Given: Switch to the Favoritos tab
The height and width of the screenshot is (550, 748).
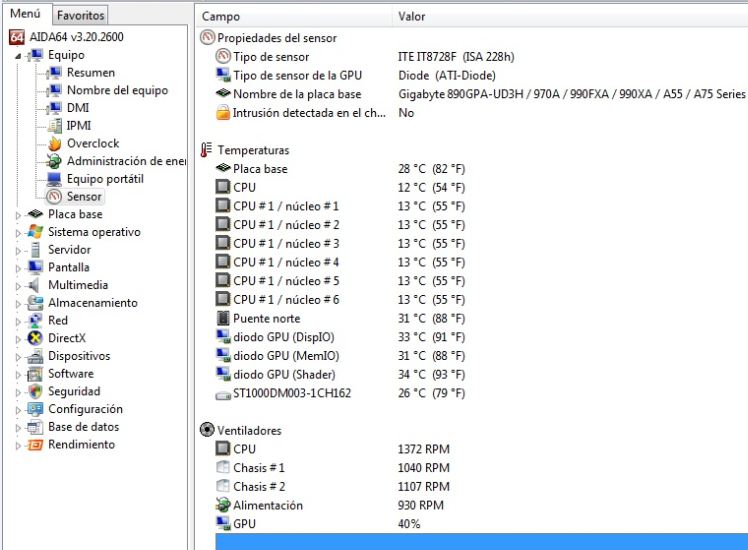Looking at the screenshot, I should click(x=80, y=15).
